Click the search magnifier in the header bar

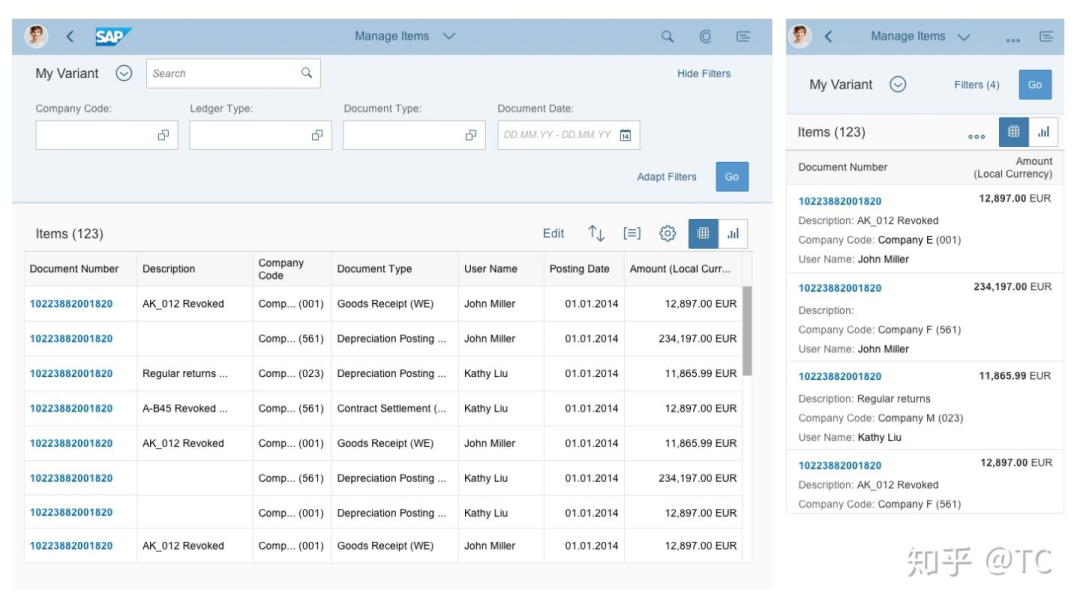pos(667,37)
